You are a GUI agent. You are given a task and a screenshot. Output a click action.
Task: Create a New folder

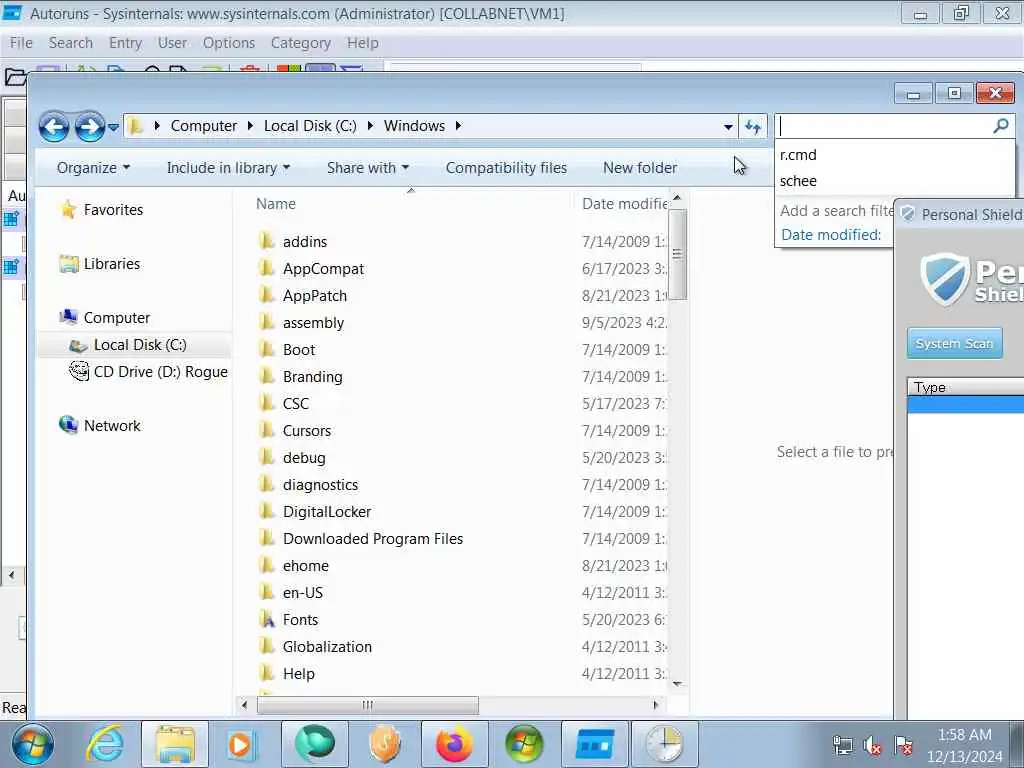point(640,168)
